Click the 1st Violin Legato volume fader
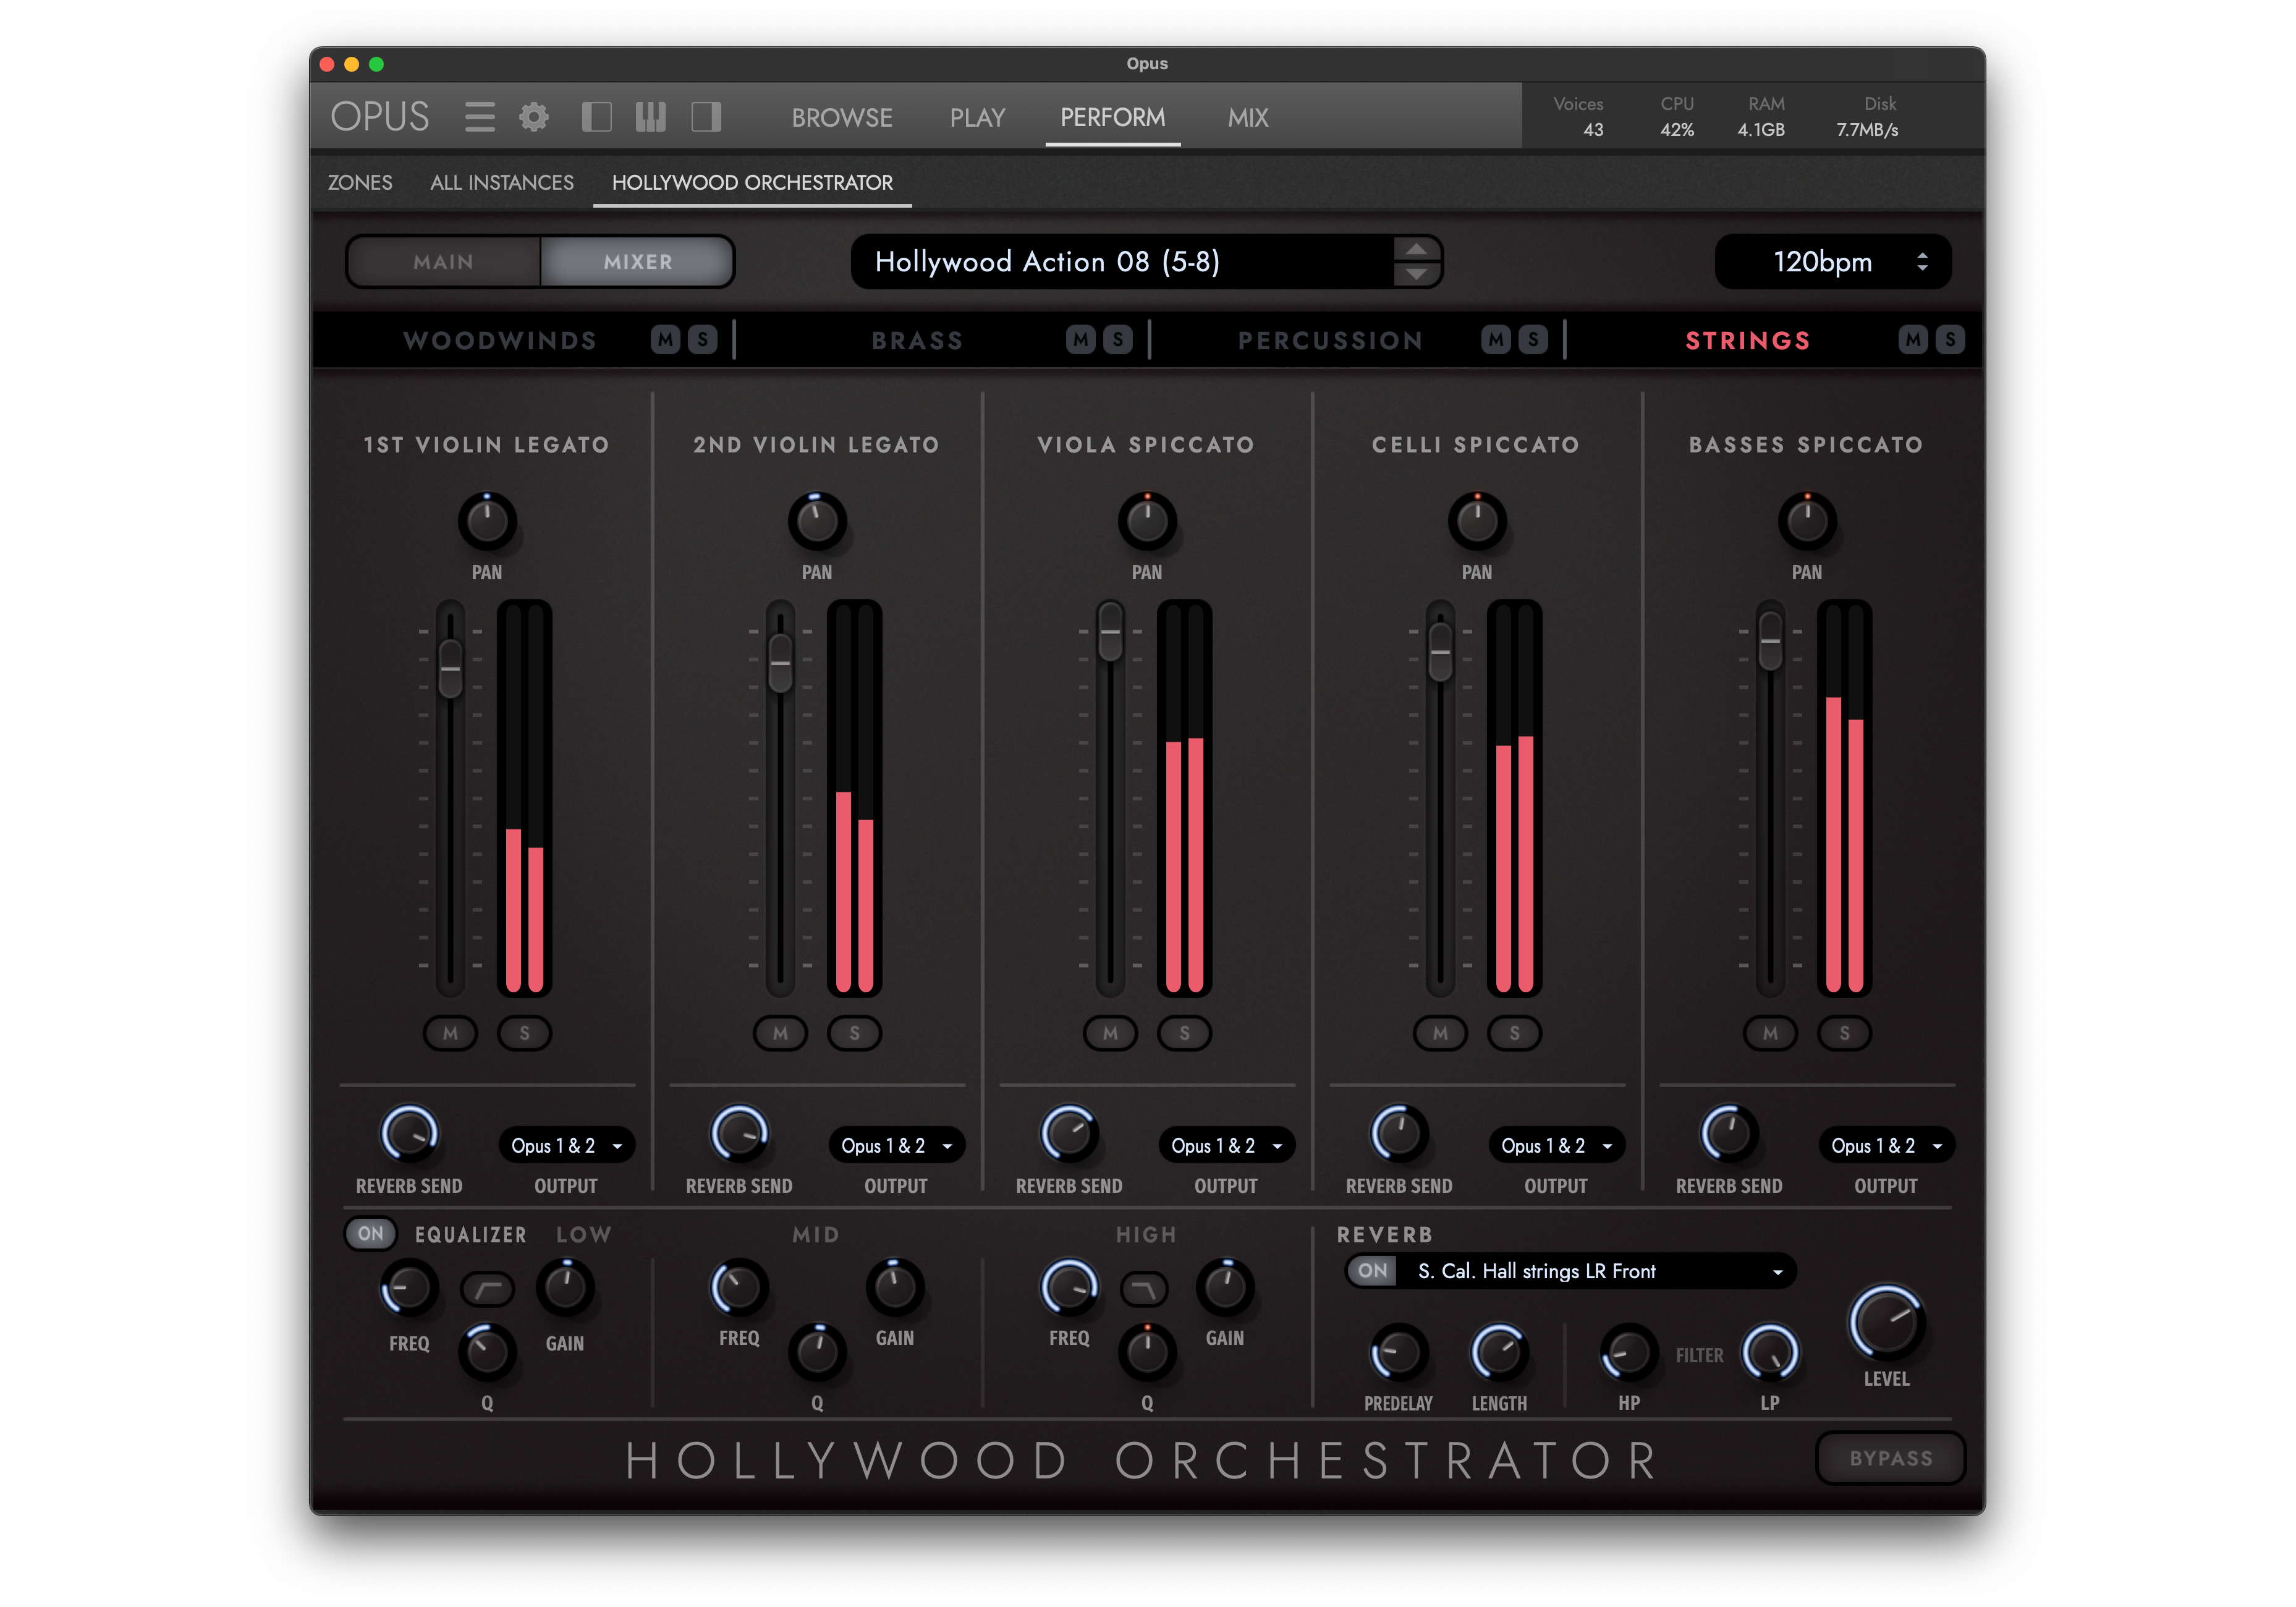 click(451, 668)
